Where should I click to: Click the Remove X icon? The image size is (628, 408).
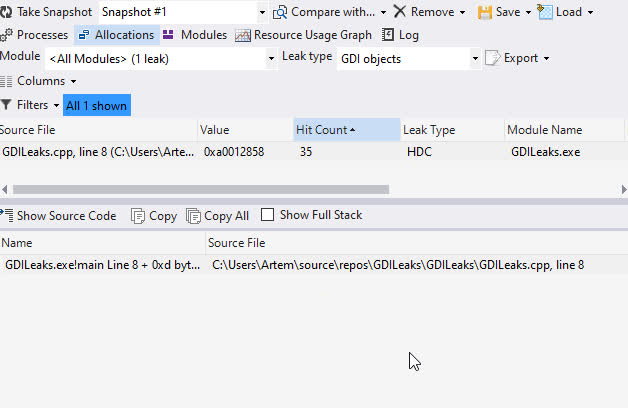click(x=400, y=12)
